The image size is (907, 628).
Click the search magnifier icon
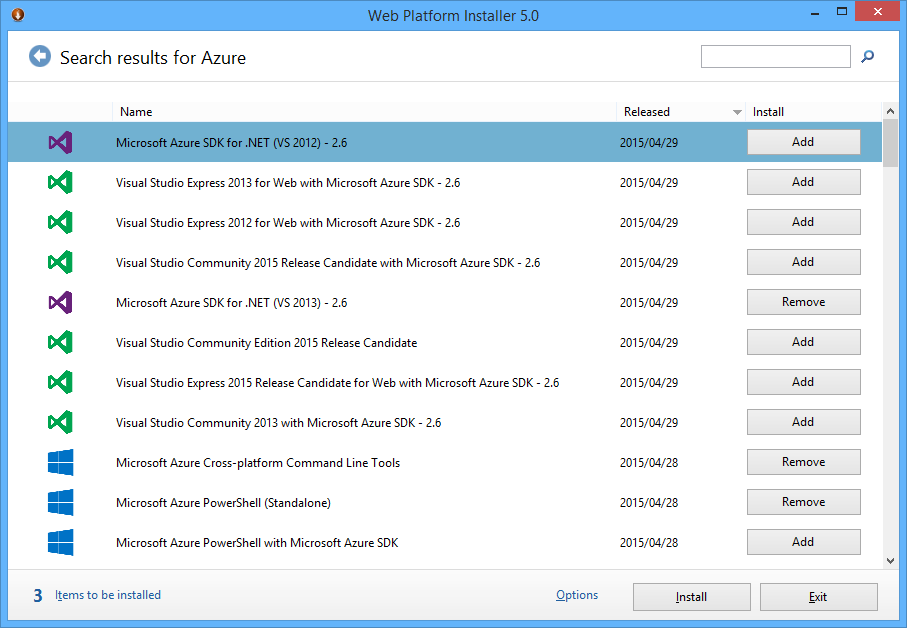point(867,57)
